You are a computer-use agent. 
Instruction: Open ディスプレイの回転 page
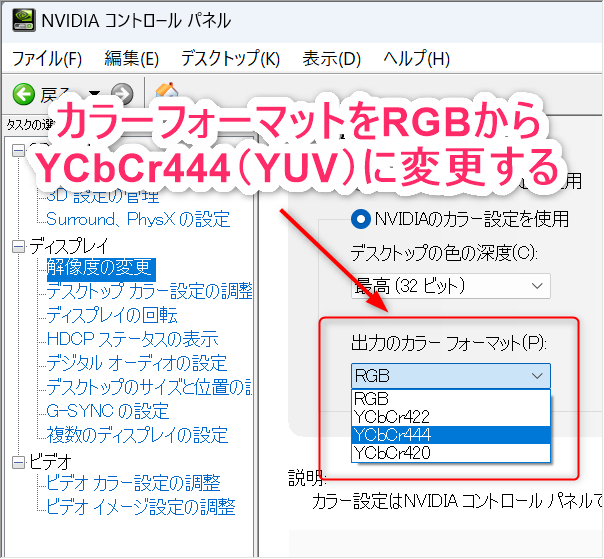coord(112,316)
